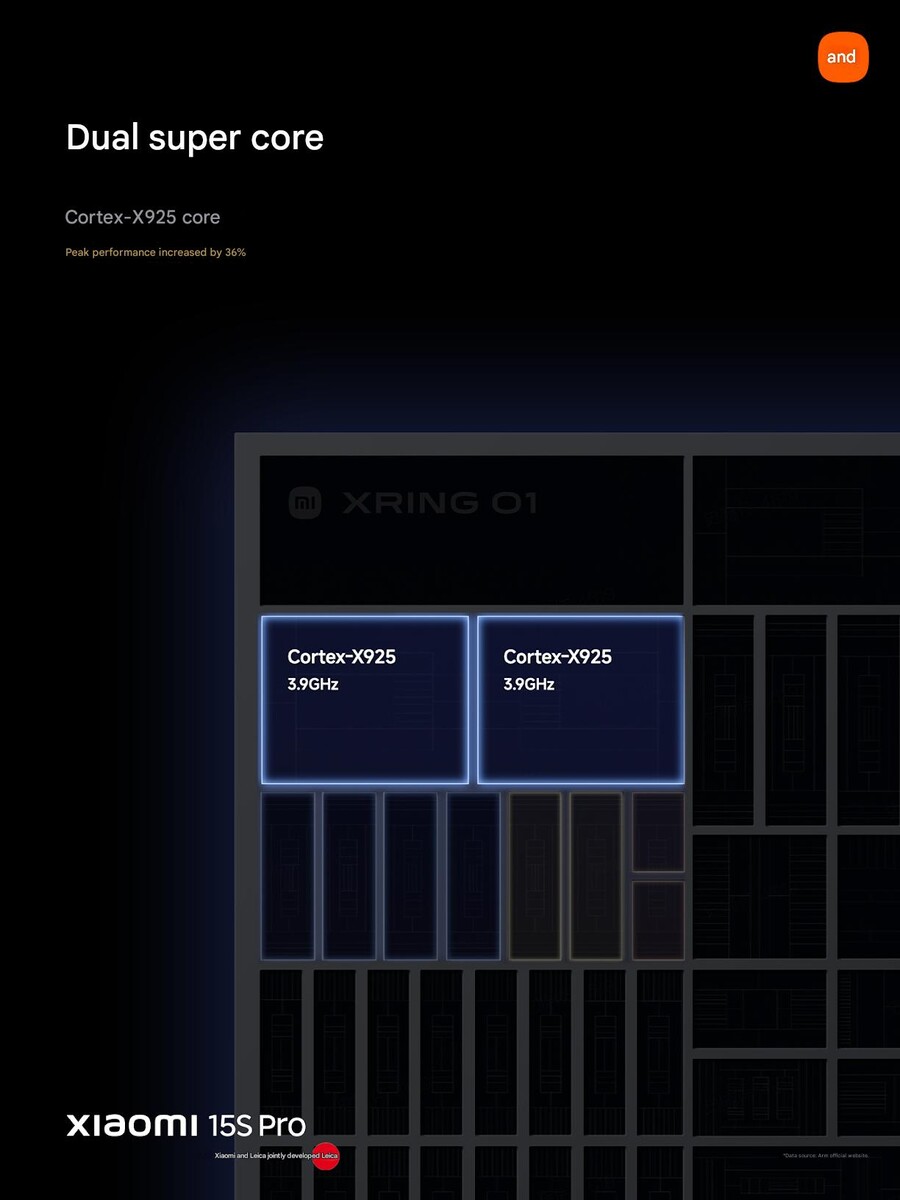Image resolution: width=900 pixels, height=1200 pixels.
Task: Click "Peak performance increased by 36%" text
Action: pos(155,253)
